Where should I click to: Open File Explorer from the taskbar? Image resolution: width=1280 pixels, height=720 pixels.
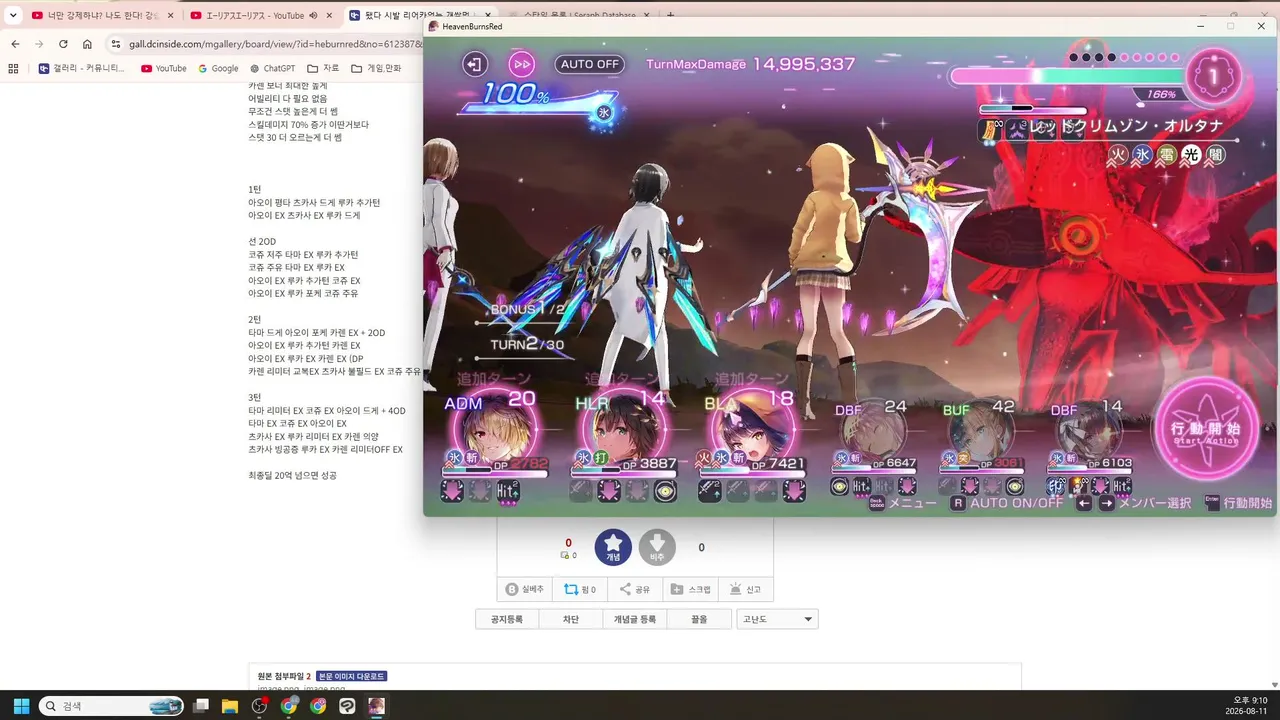tap(230, 706)
